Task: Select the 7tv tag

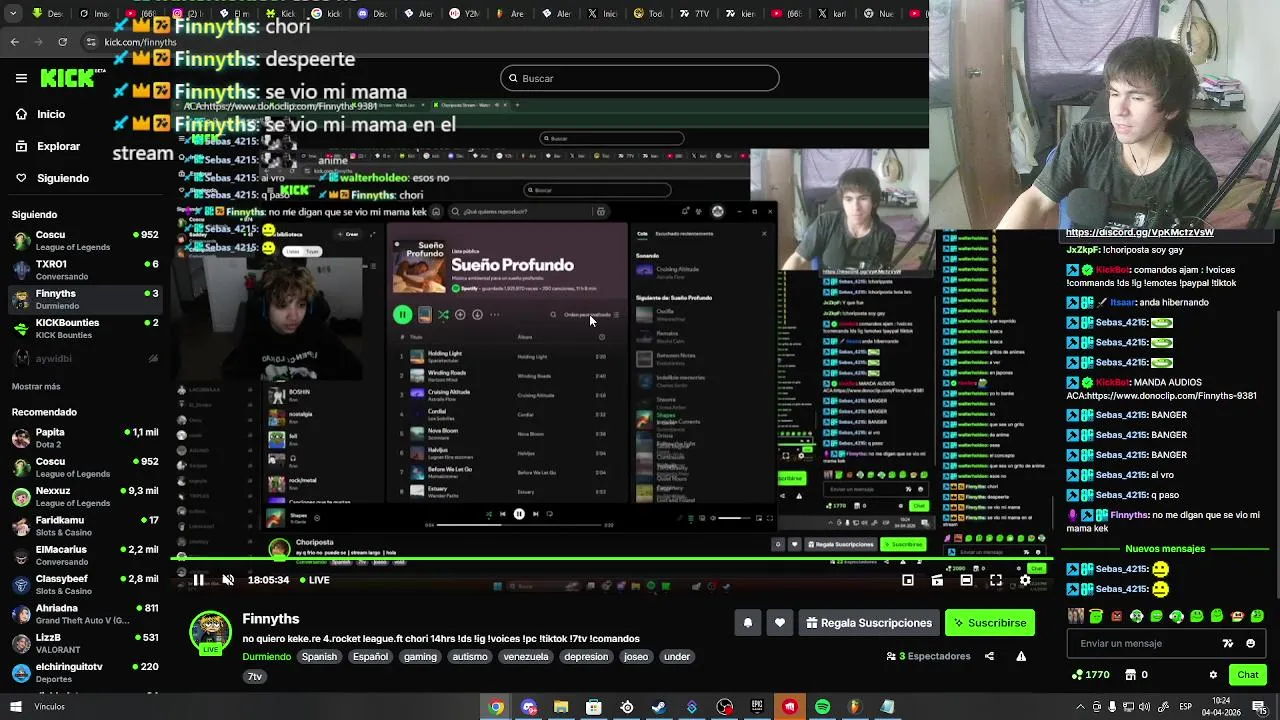Action: tap(255, 677)
